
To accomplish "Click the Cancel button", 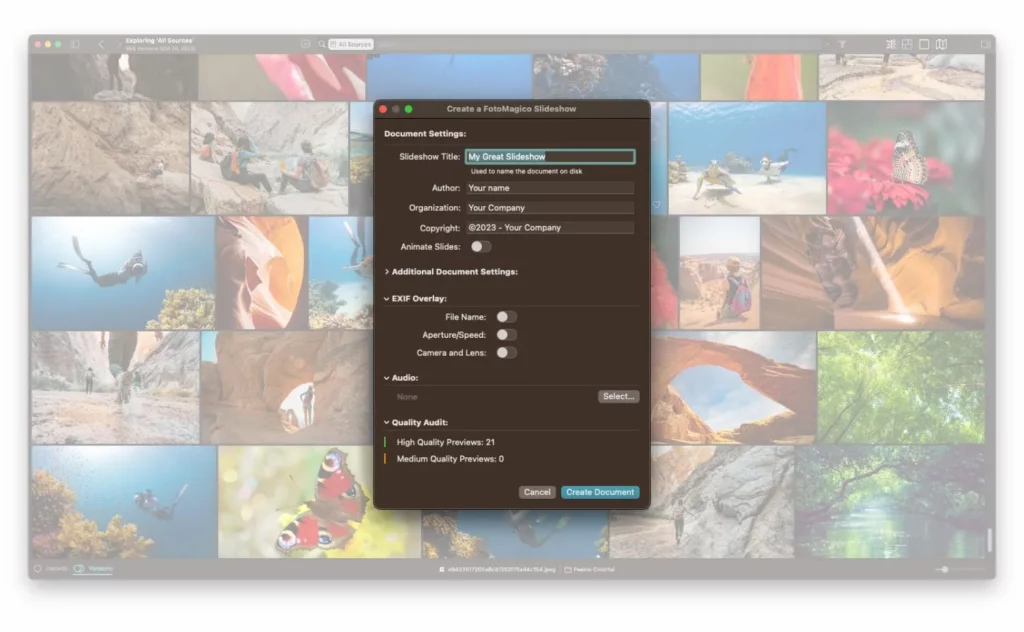I will 537,492.
